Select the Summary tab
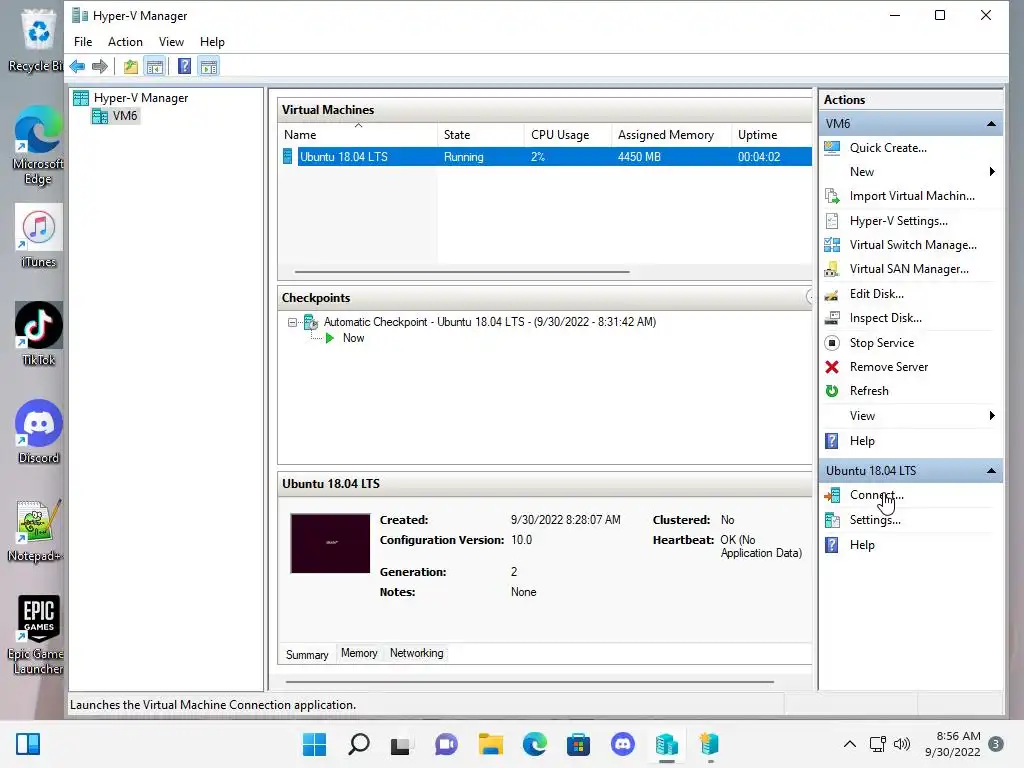Image resolution: width=1024 pixels, height=768 pixels. (x=307, y=654)
